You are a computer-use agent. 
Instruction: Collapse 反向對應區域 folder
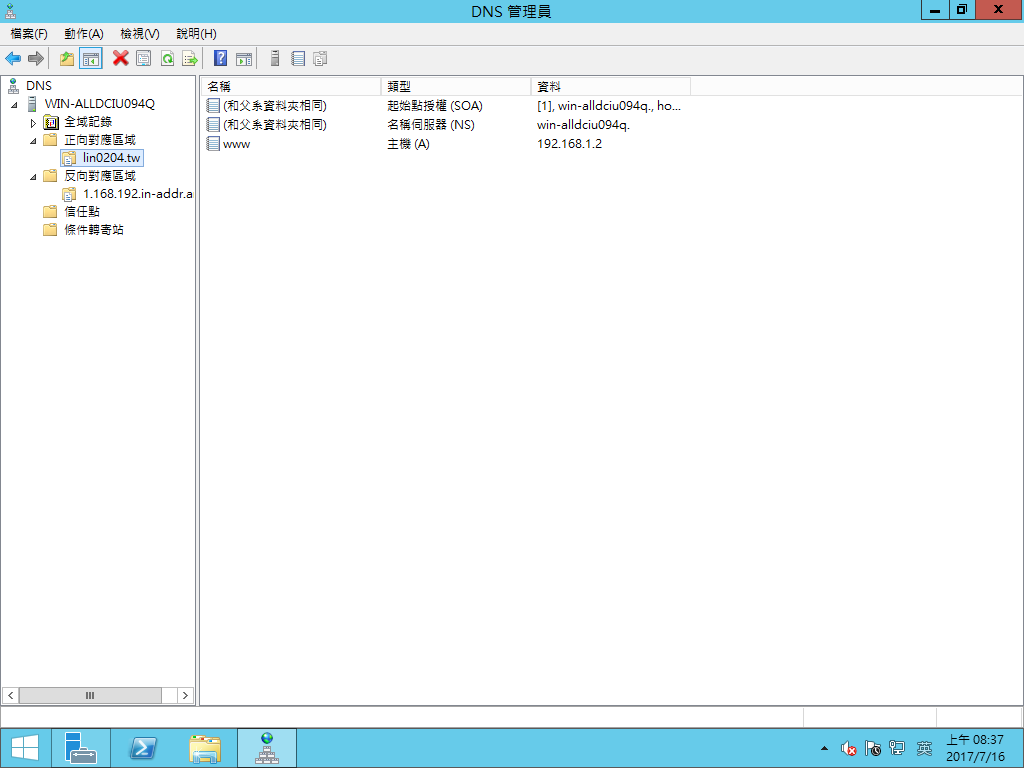point(33,176)
